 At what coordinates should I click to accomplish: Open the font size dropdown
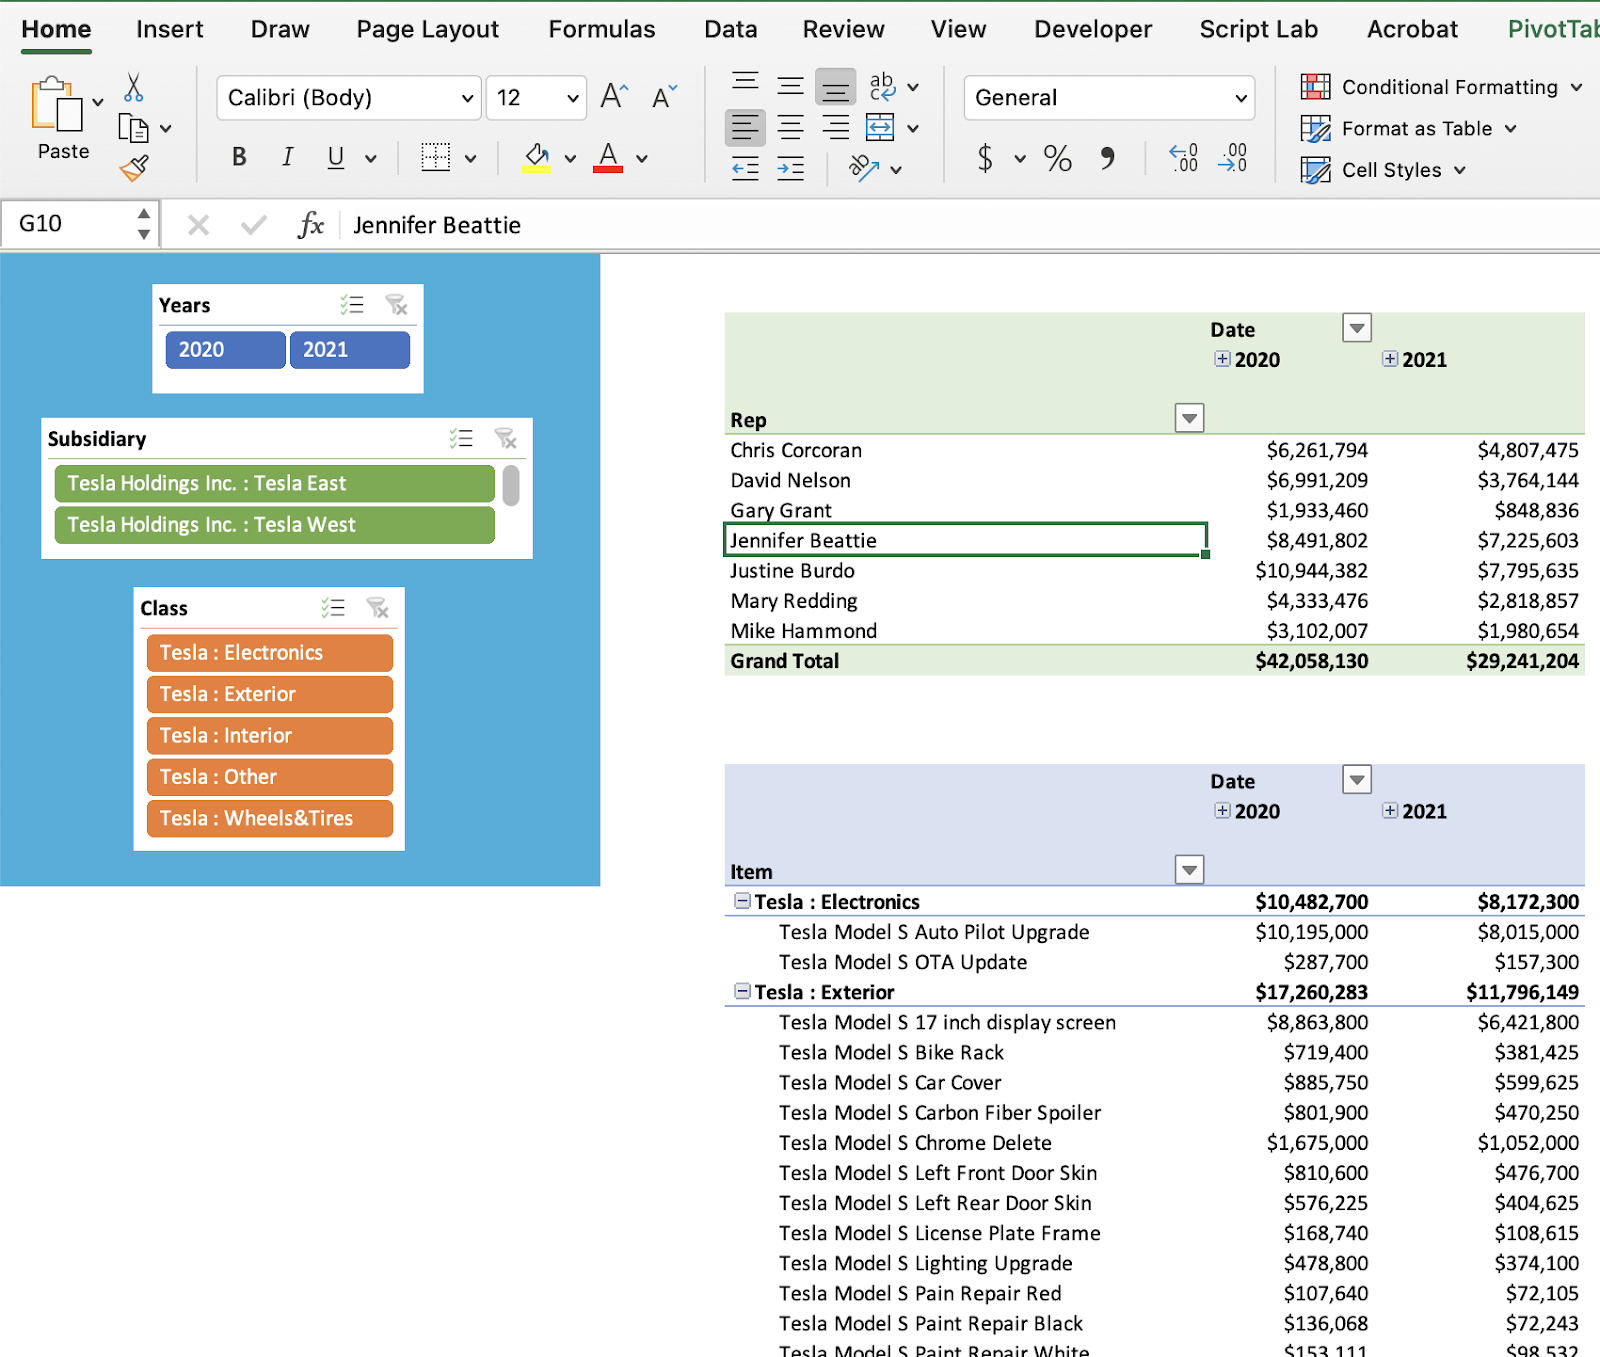(x=573, y=98)
